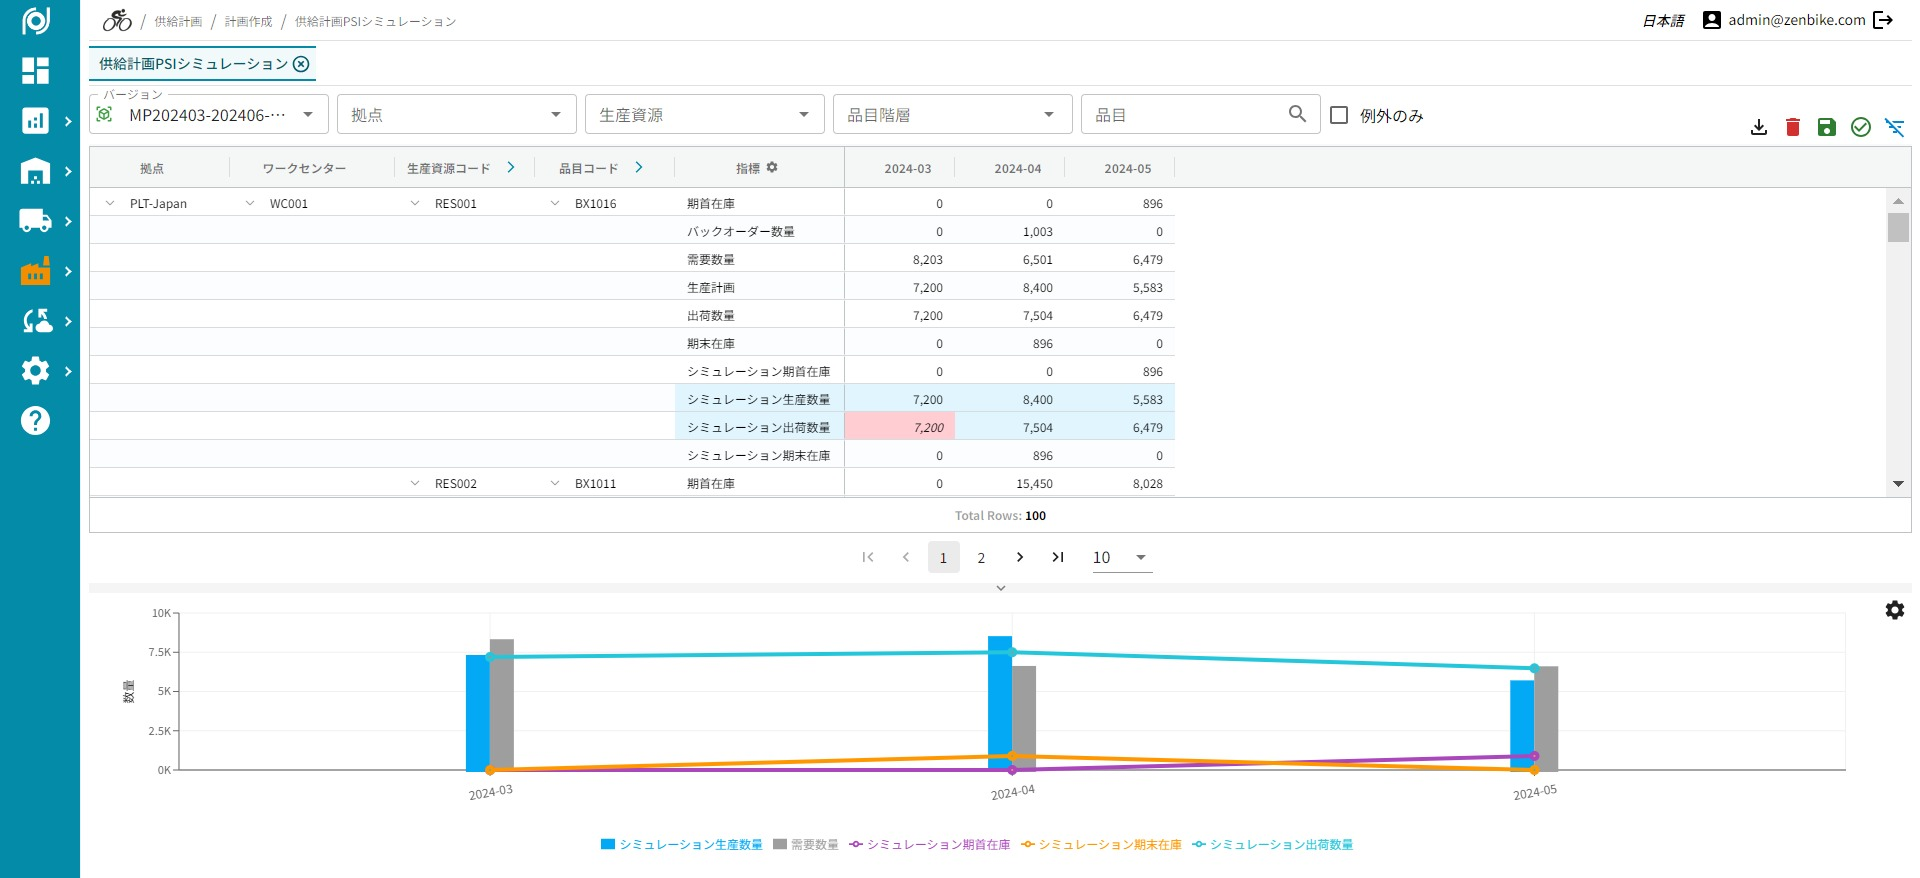
Task: Click the download icon in the toolbar
Action: click(1759, 127)
